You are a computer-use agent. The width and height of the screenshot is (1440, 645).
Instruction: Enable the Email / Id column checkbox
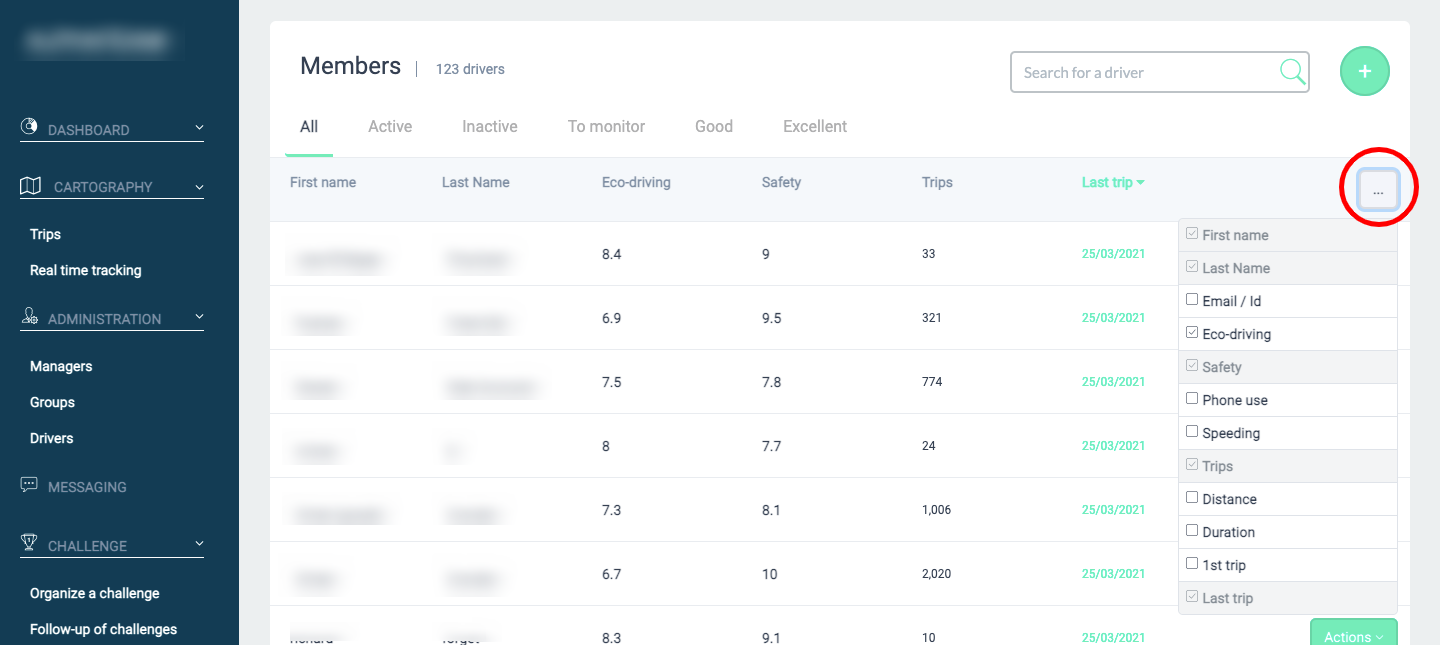[x=1191, y=299]
